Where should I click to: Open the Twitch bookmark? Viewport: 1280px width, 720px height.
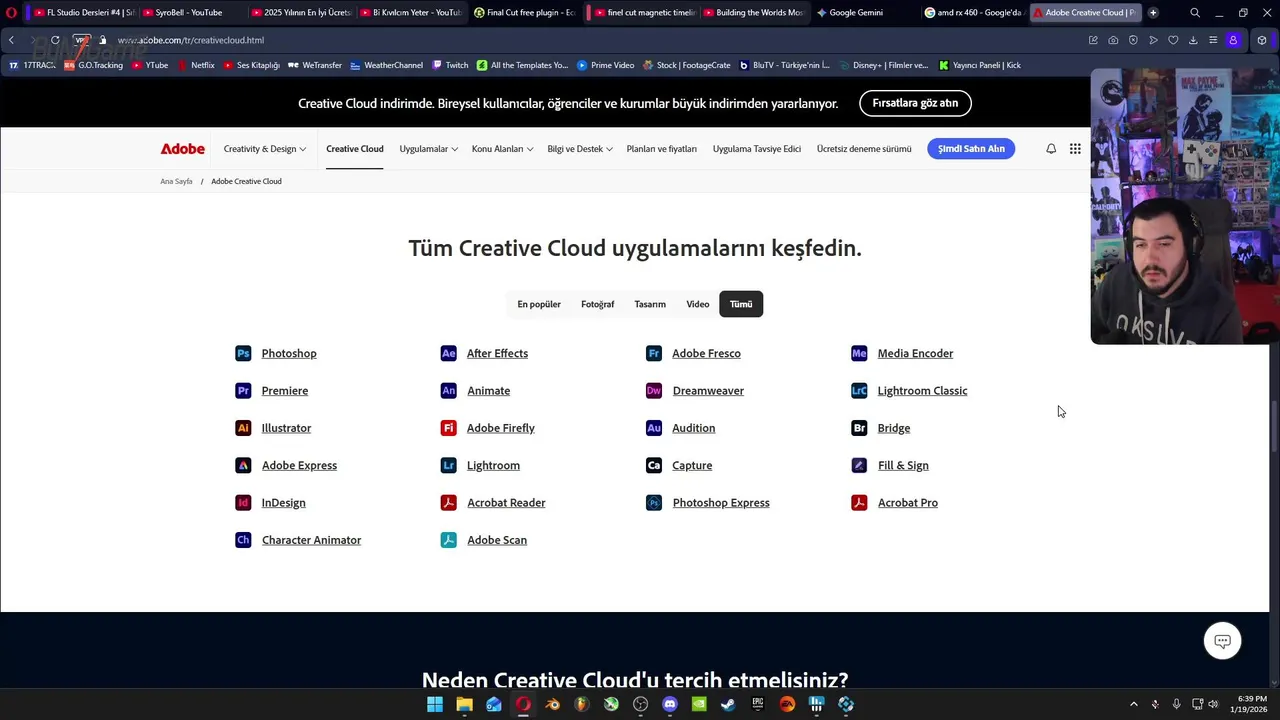(450, 65)
